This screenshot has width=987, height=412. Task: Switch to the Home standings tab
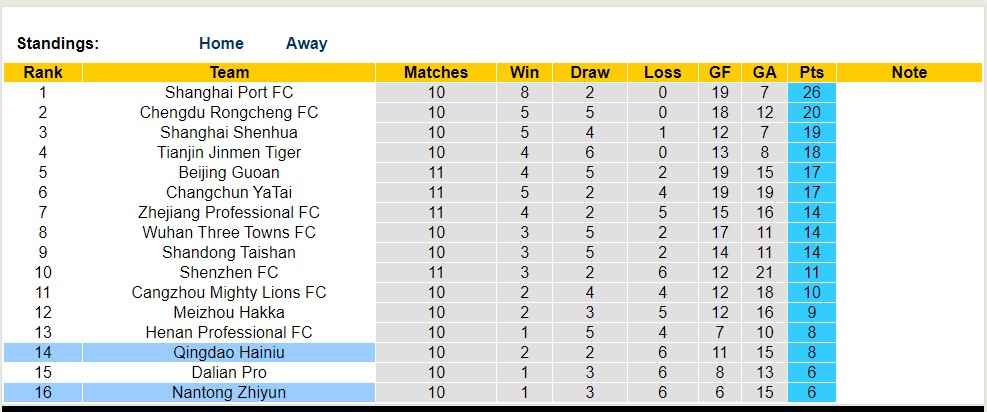(x=221, y=43)
